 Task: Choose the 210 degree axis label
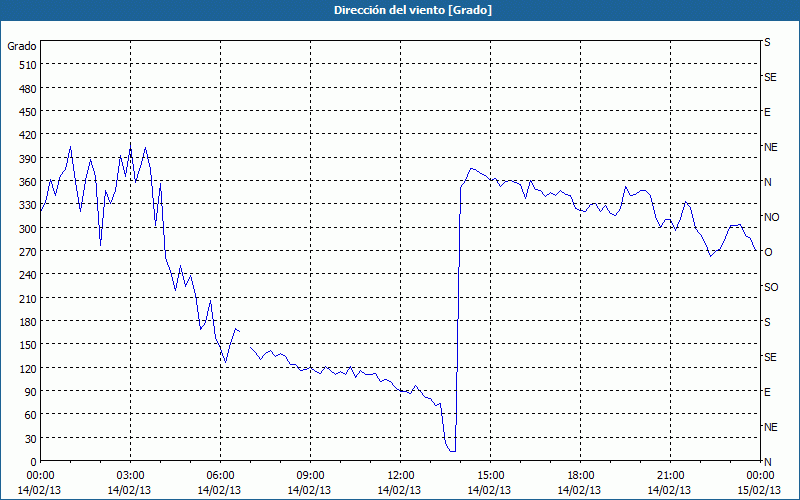(x=28, y=298)
